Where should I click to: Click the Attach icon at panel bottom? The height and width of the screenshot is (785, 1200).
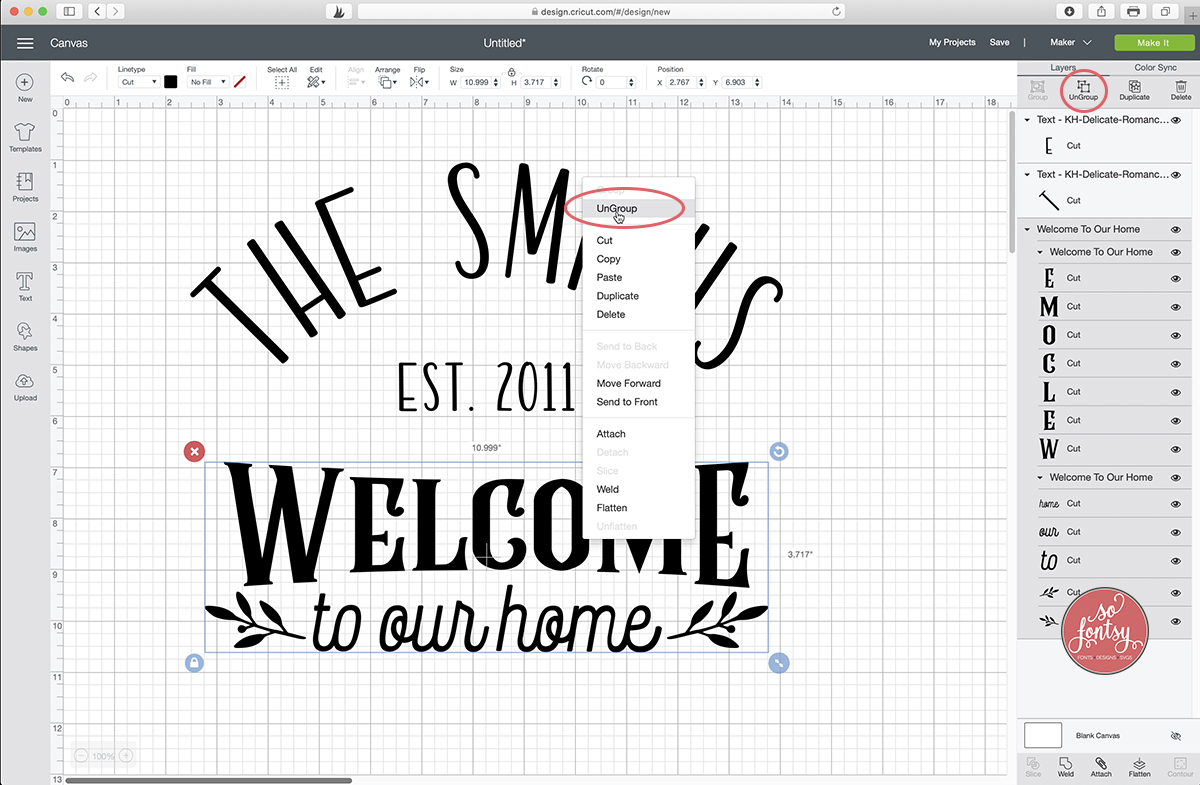1101,766
